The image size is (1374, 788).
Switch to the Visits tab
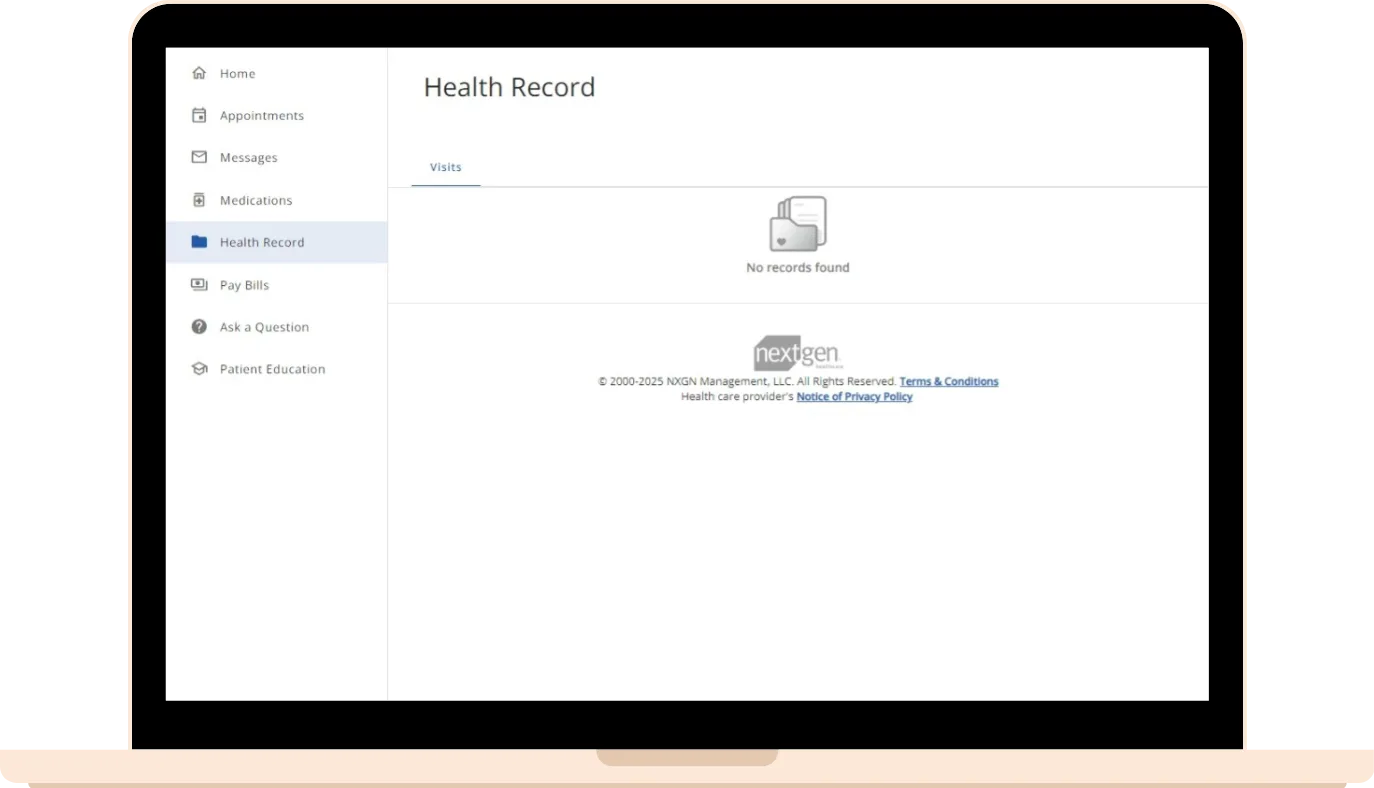coord(446,168)
